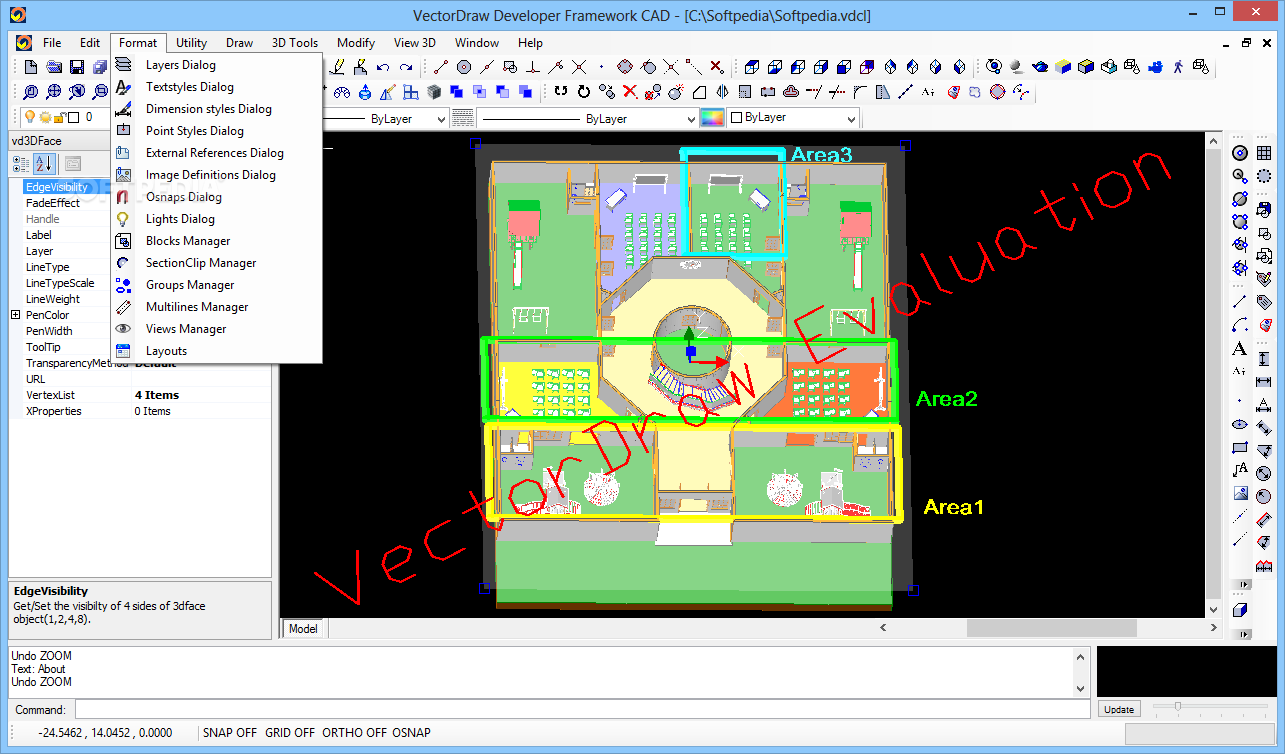
Task: Click the Redo arrow icon
Action: pyautogui.click(x=406, y=67)
